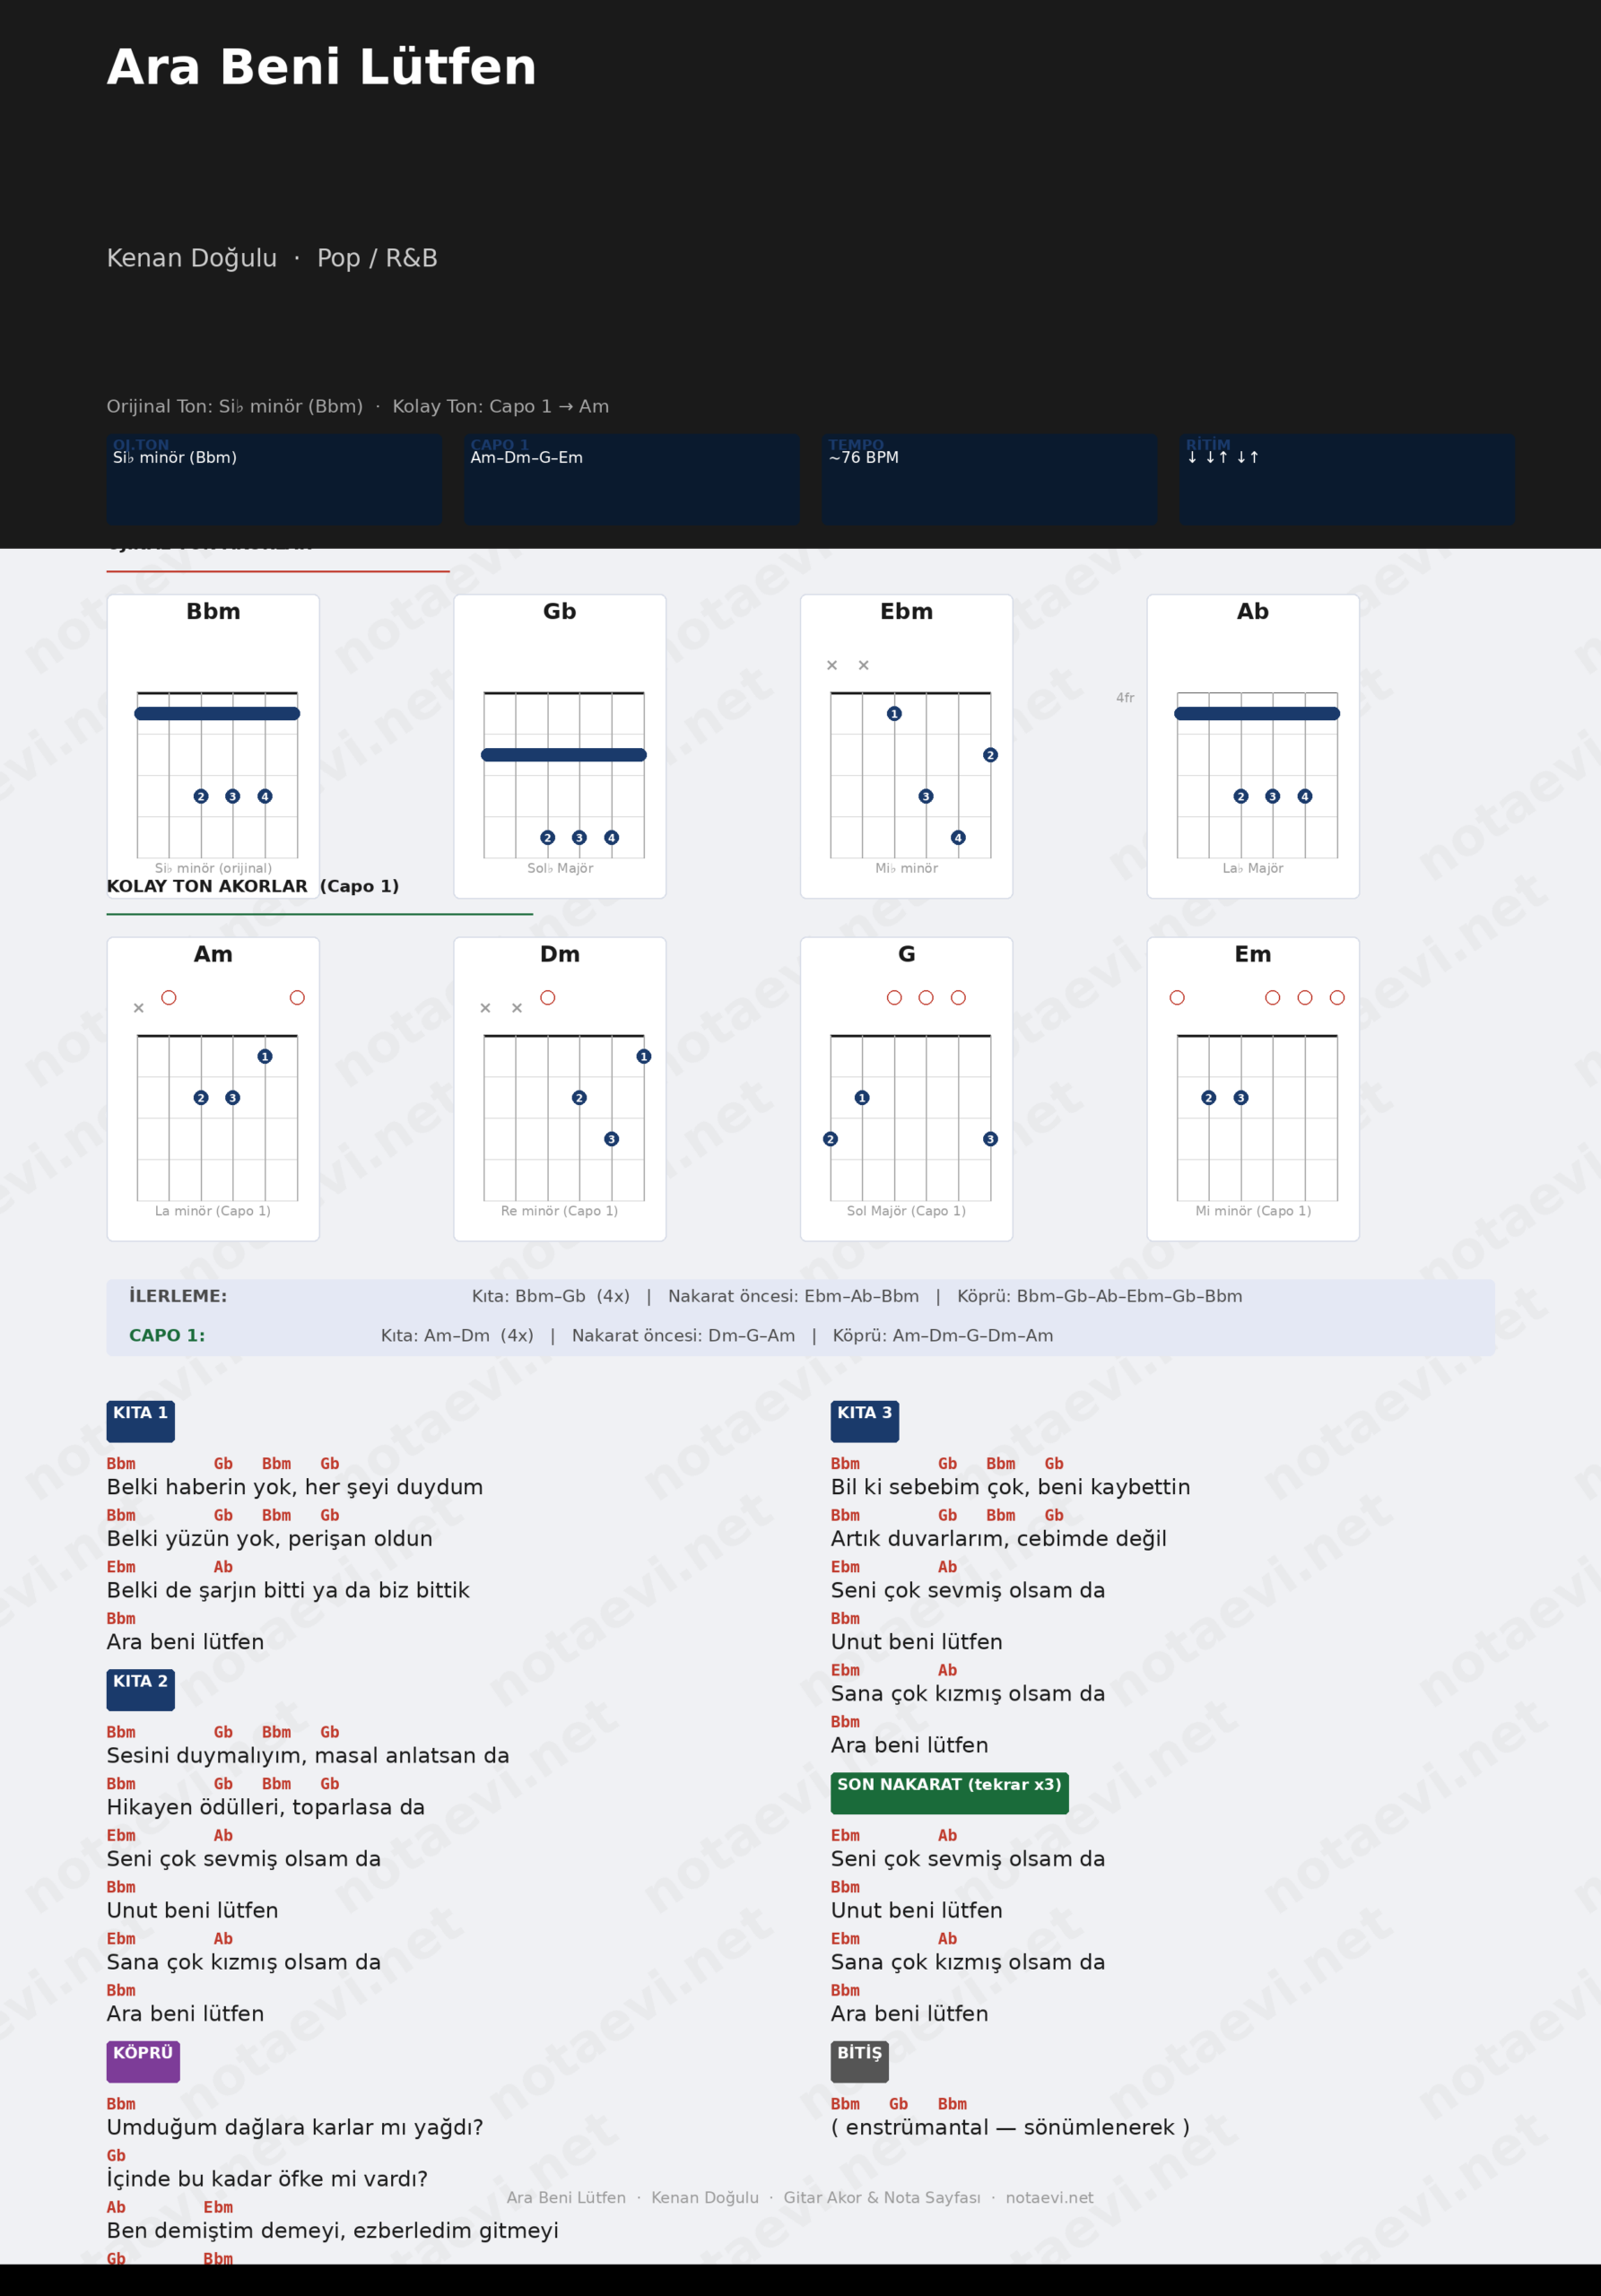Viewport: 1601px width, 2296px height.
Task: Click the ~76 BPM tempo card
Action: tap(989, 478)
